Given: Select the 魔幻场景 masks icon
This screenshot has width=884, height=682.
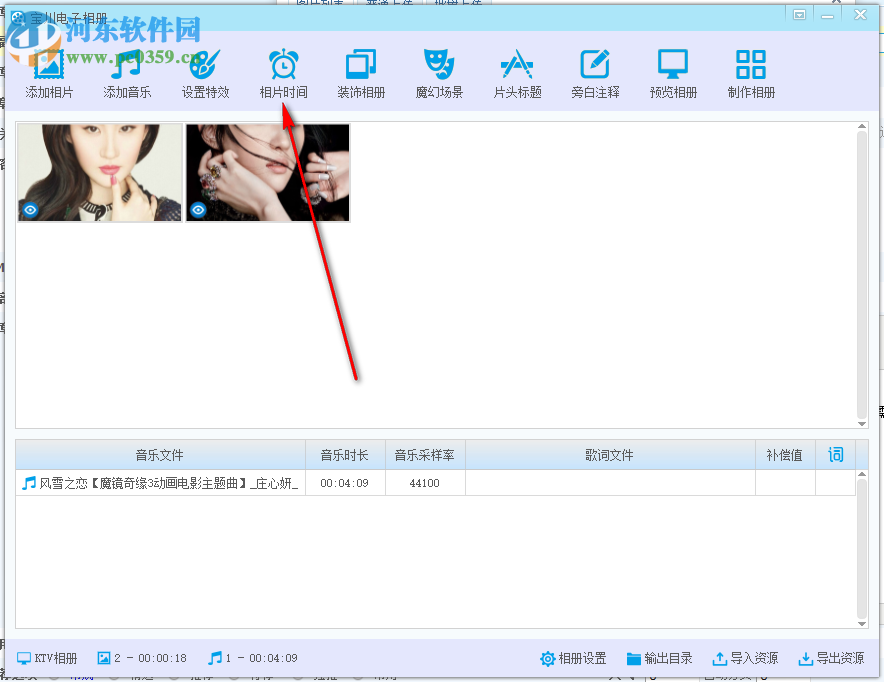Looking at the screenshot, I should click(439, 64).
